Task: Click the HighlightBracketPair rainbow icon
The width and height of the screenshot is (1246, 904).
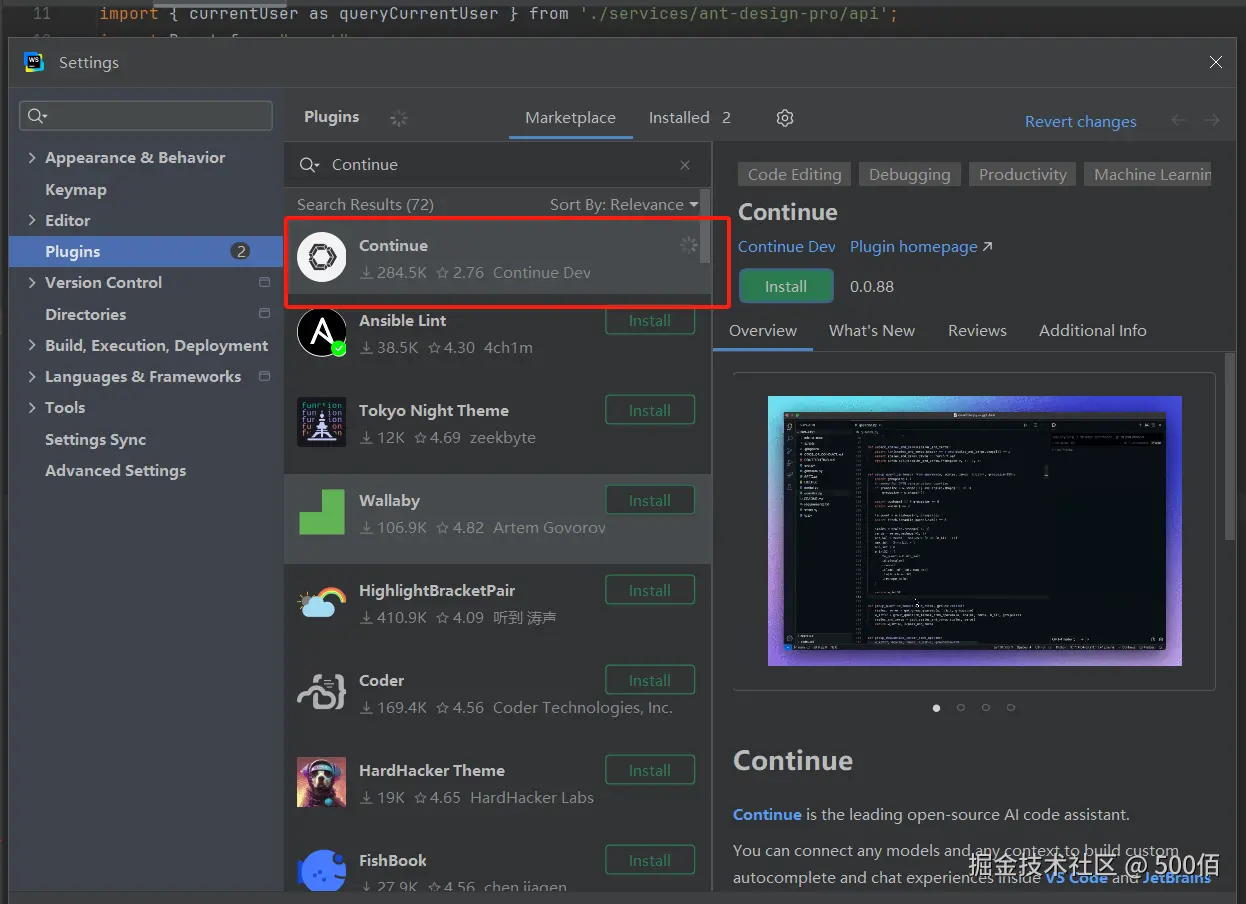Action: click(322, 602)
